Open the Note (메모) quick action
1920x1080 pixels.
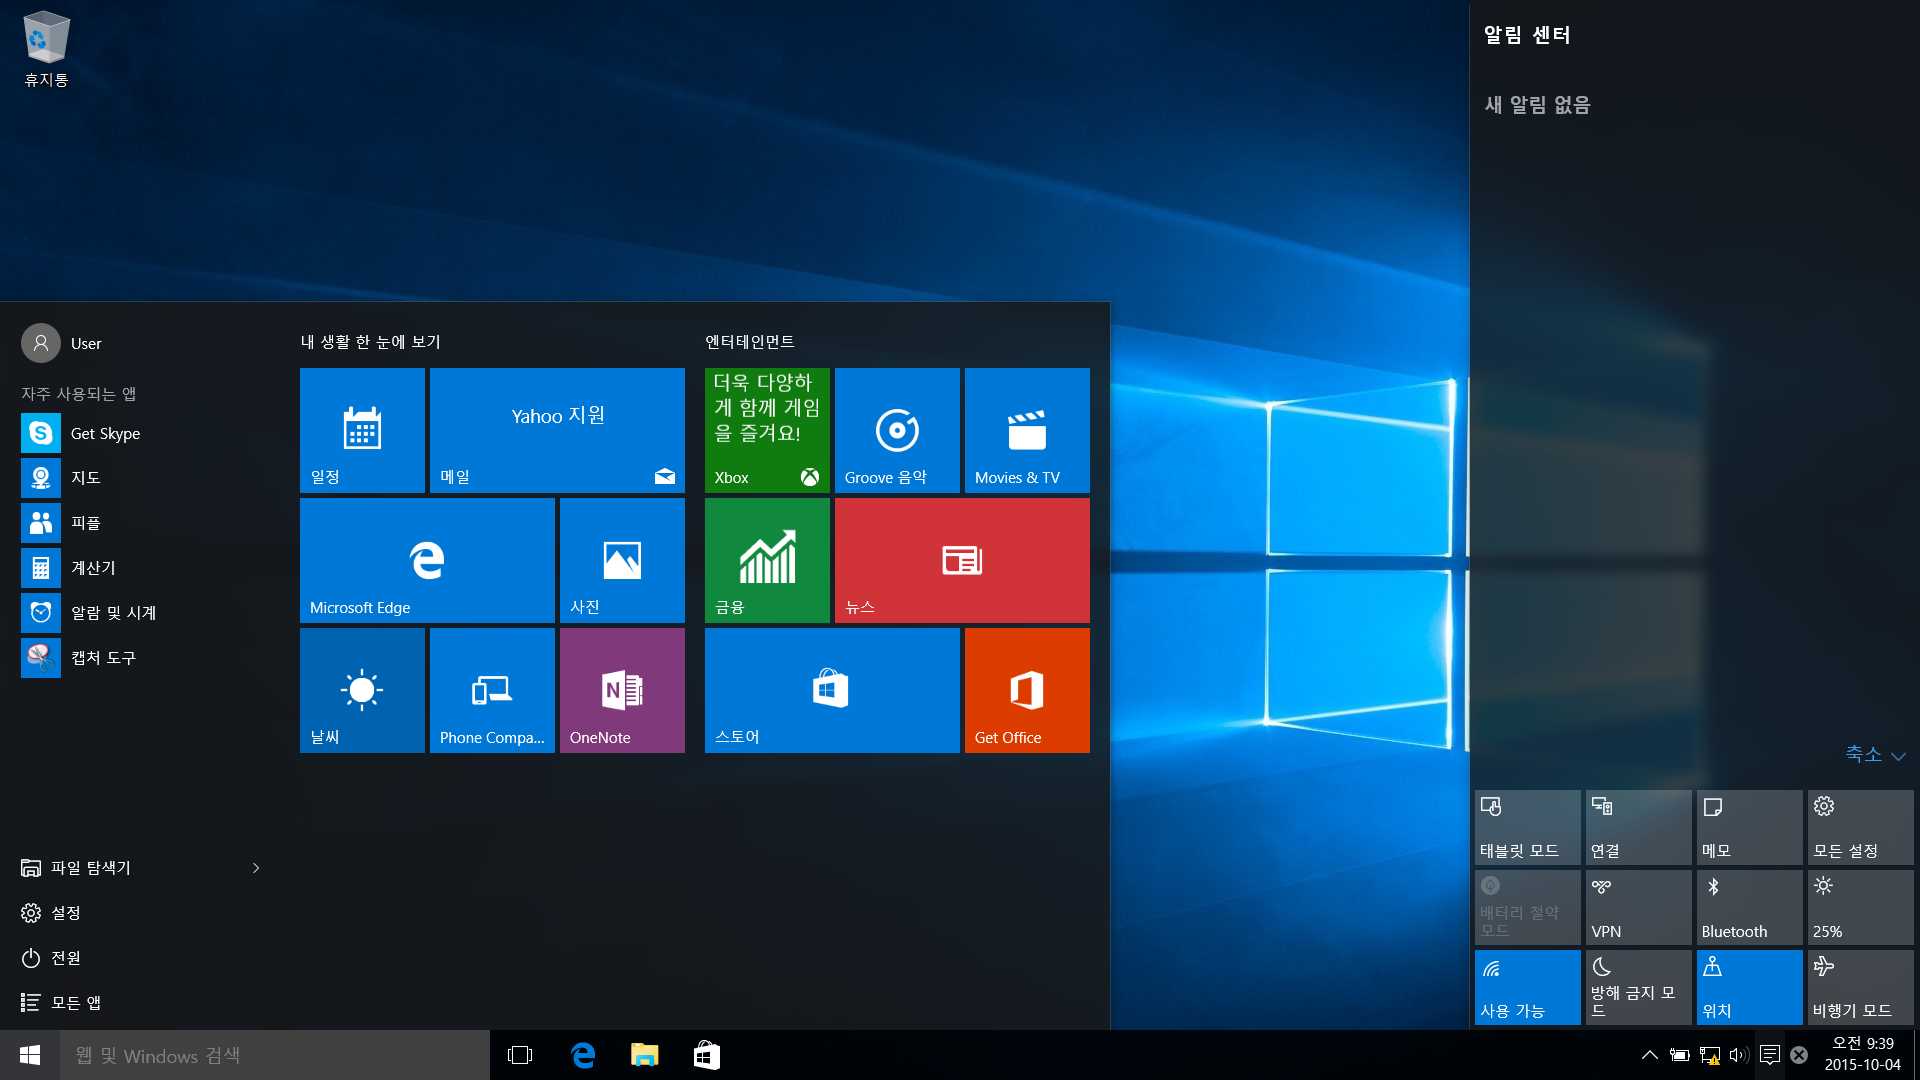point(1749,827)
